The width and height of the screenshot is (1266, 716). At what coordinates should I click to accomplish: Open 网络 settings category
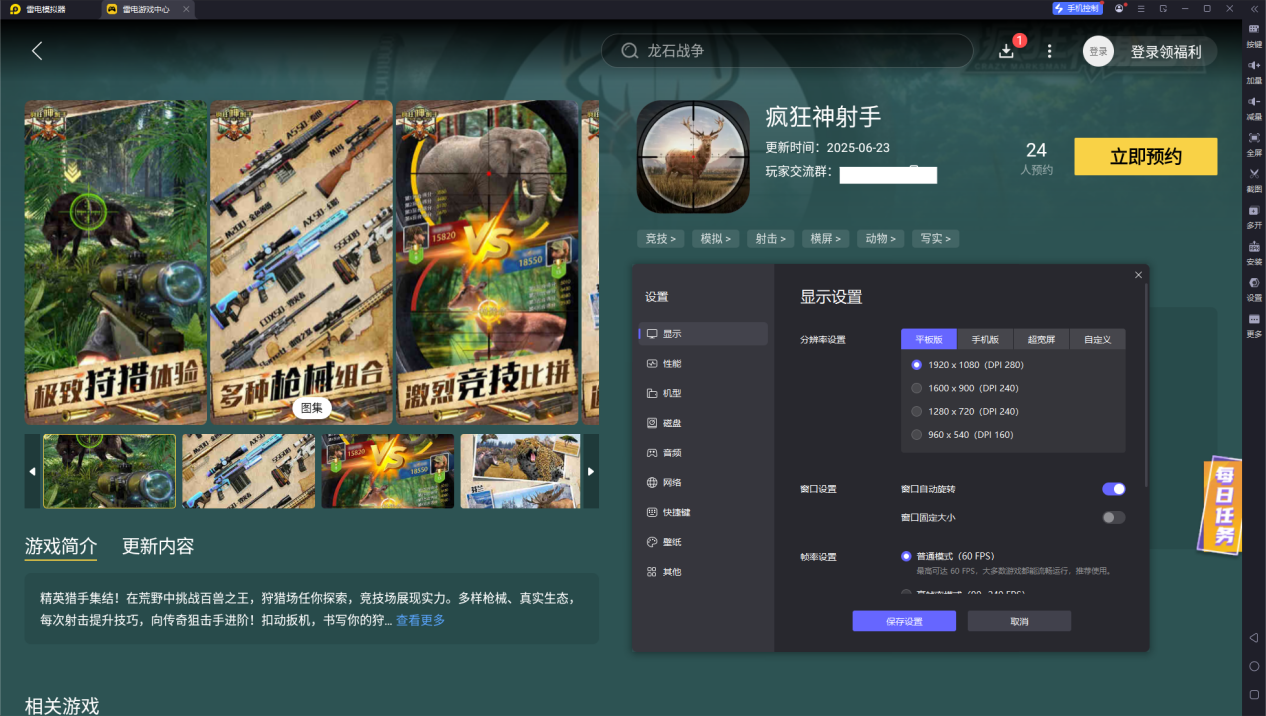point(704,482)
